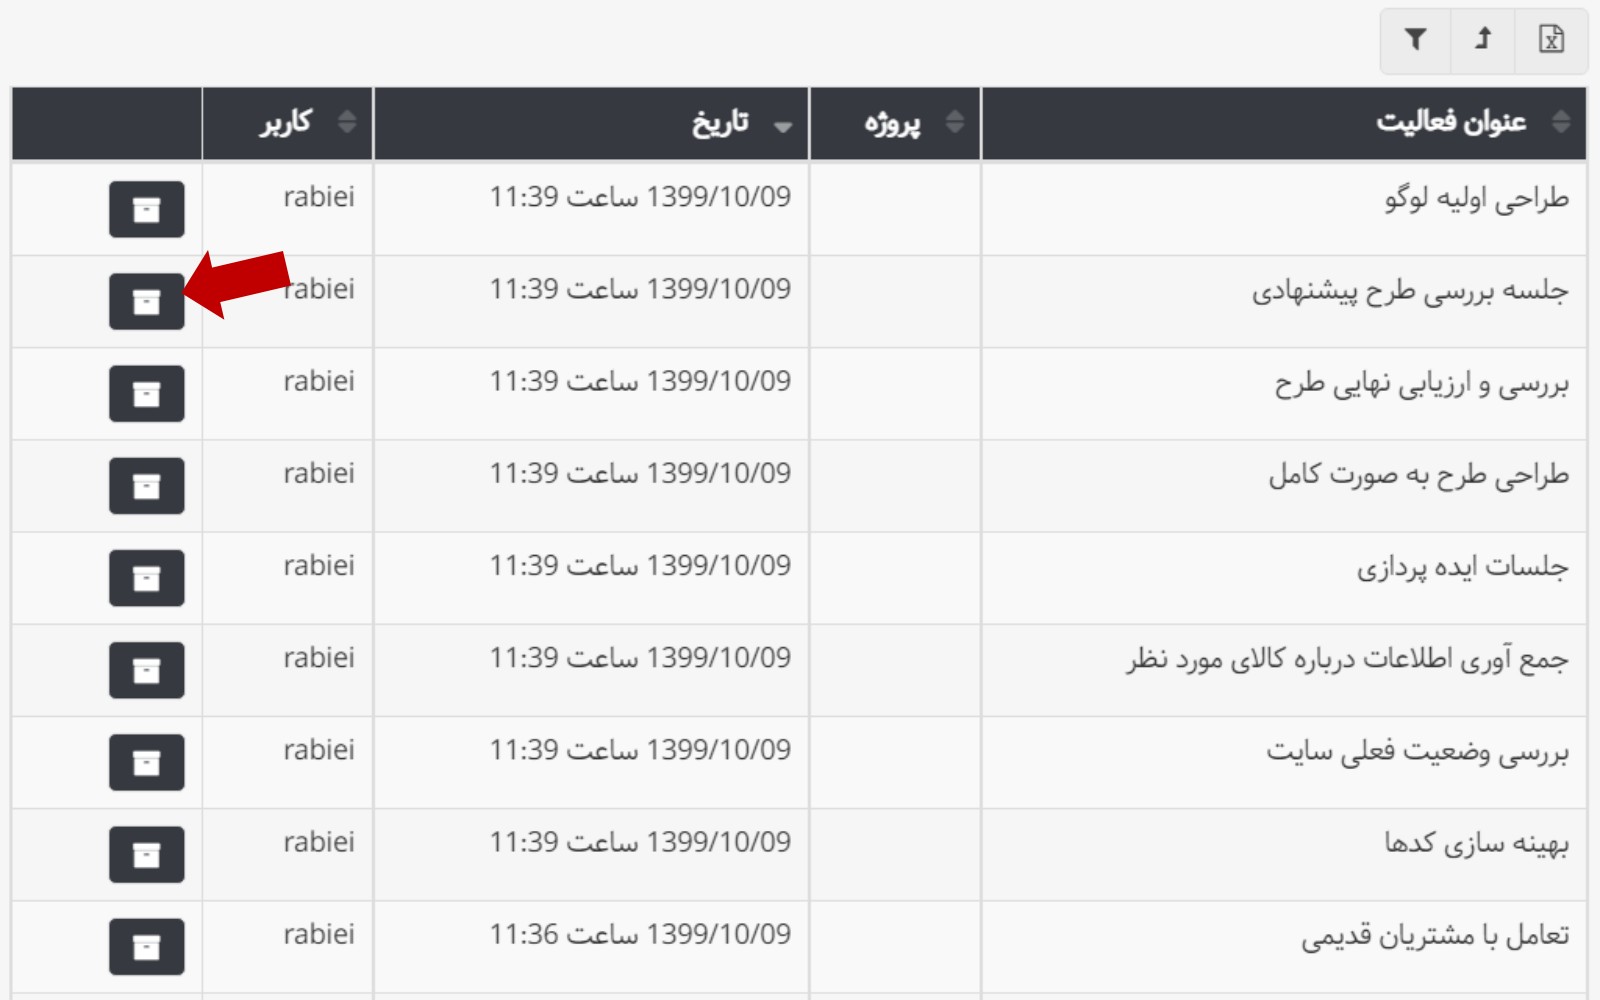Archive the طراحی طرح به صورت کامل row

pos(147,486)
